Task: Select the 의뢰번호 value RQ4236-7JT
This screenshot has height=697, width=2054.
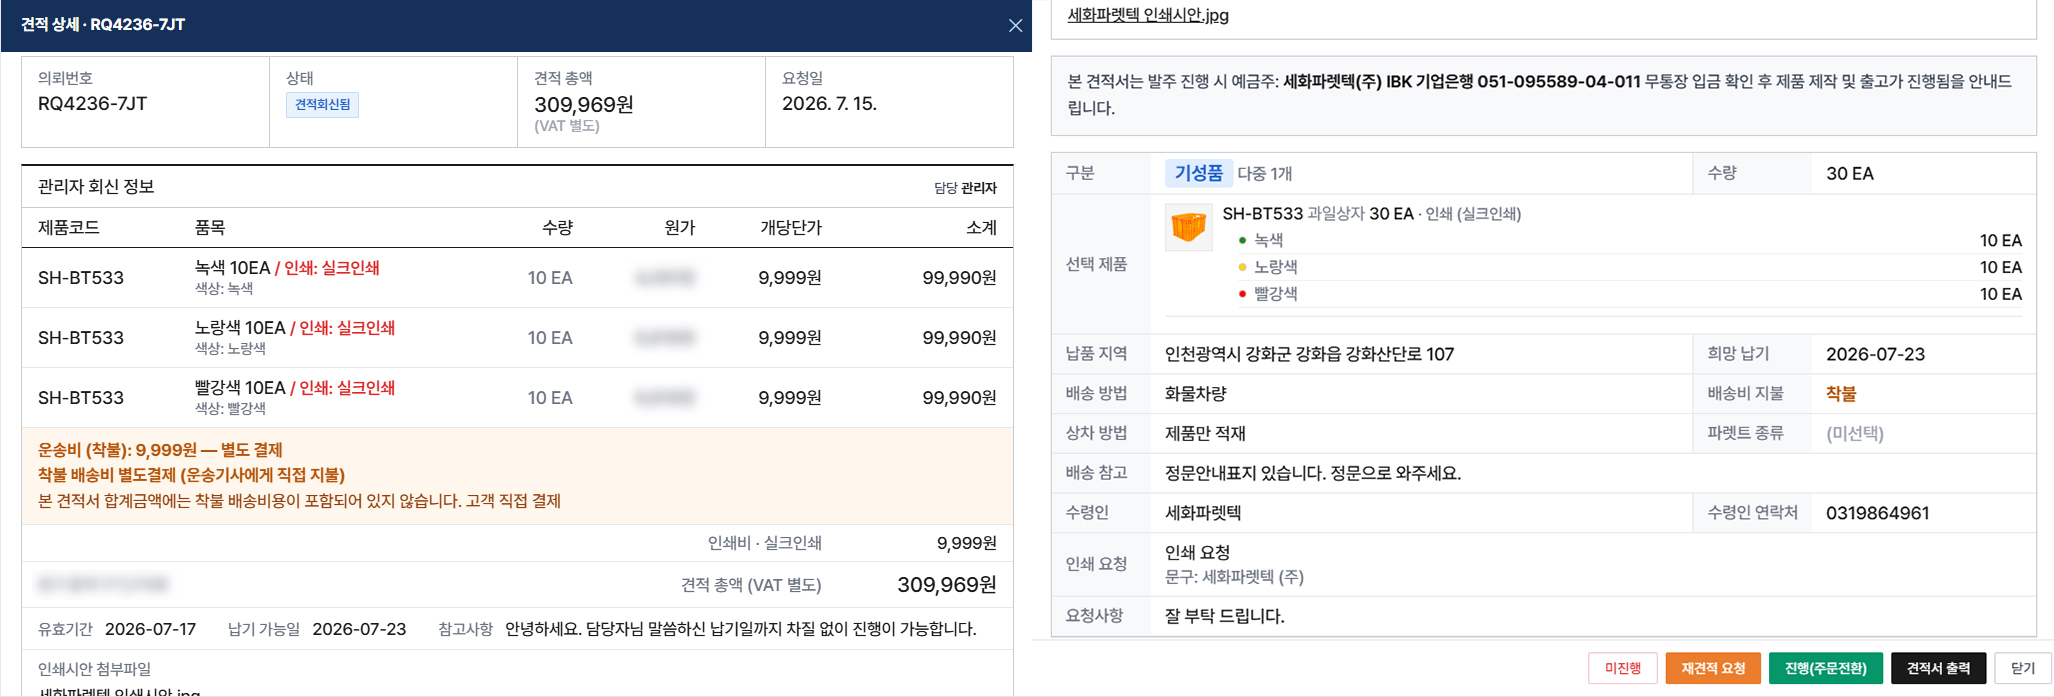Action: tap(93, 104)
